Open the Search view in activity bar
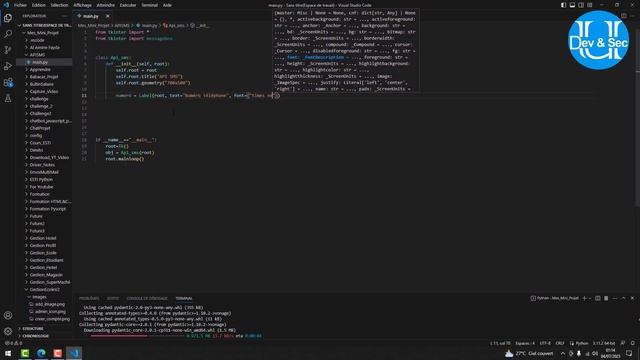The image size is (640, 360). (x=8, y=34)
